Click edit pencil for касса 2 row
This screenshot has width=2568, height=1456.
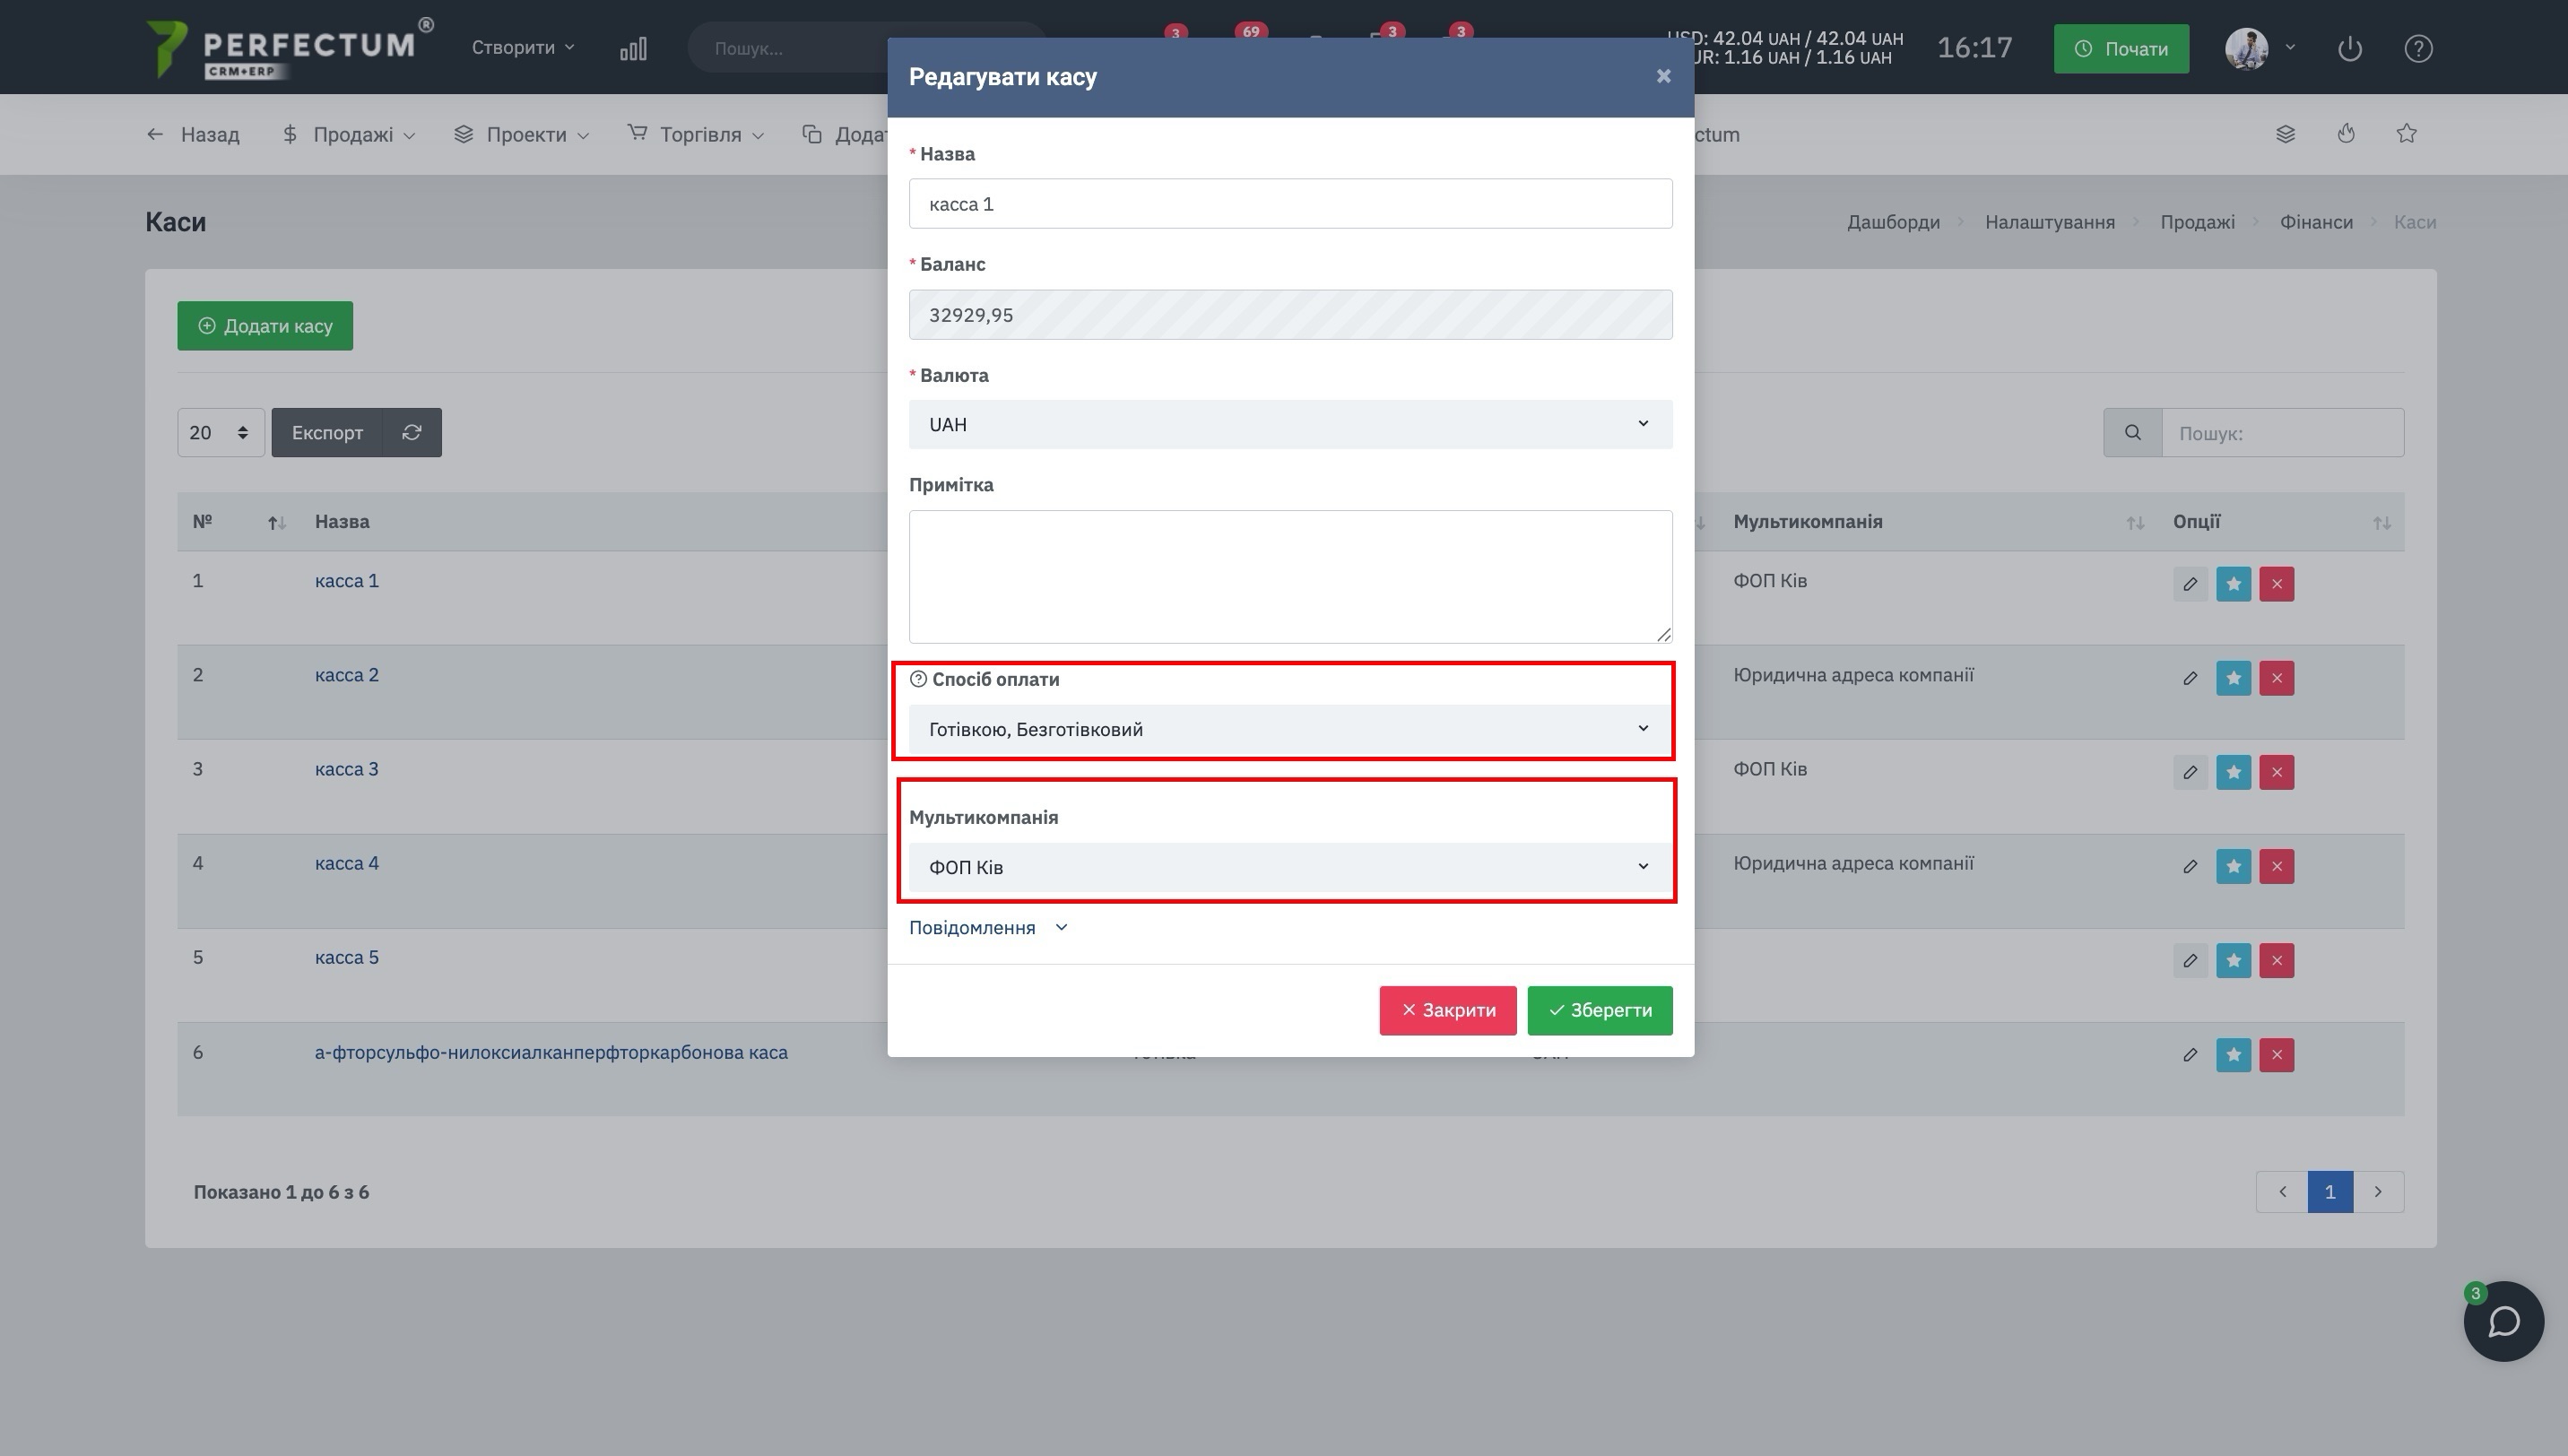tap(2189, 678)
